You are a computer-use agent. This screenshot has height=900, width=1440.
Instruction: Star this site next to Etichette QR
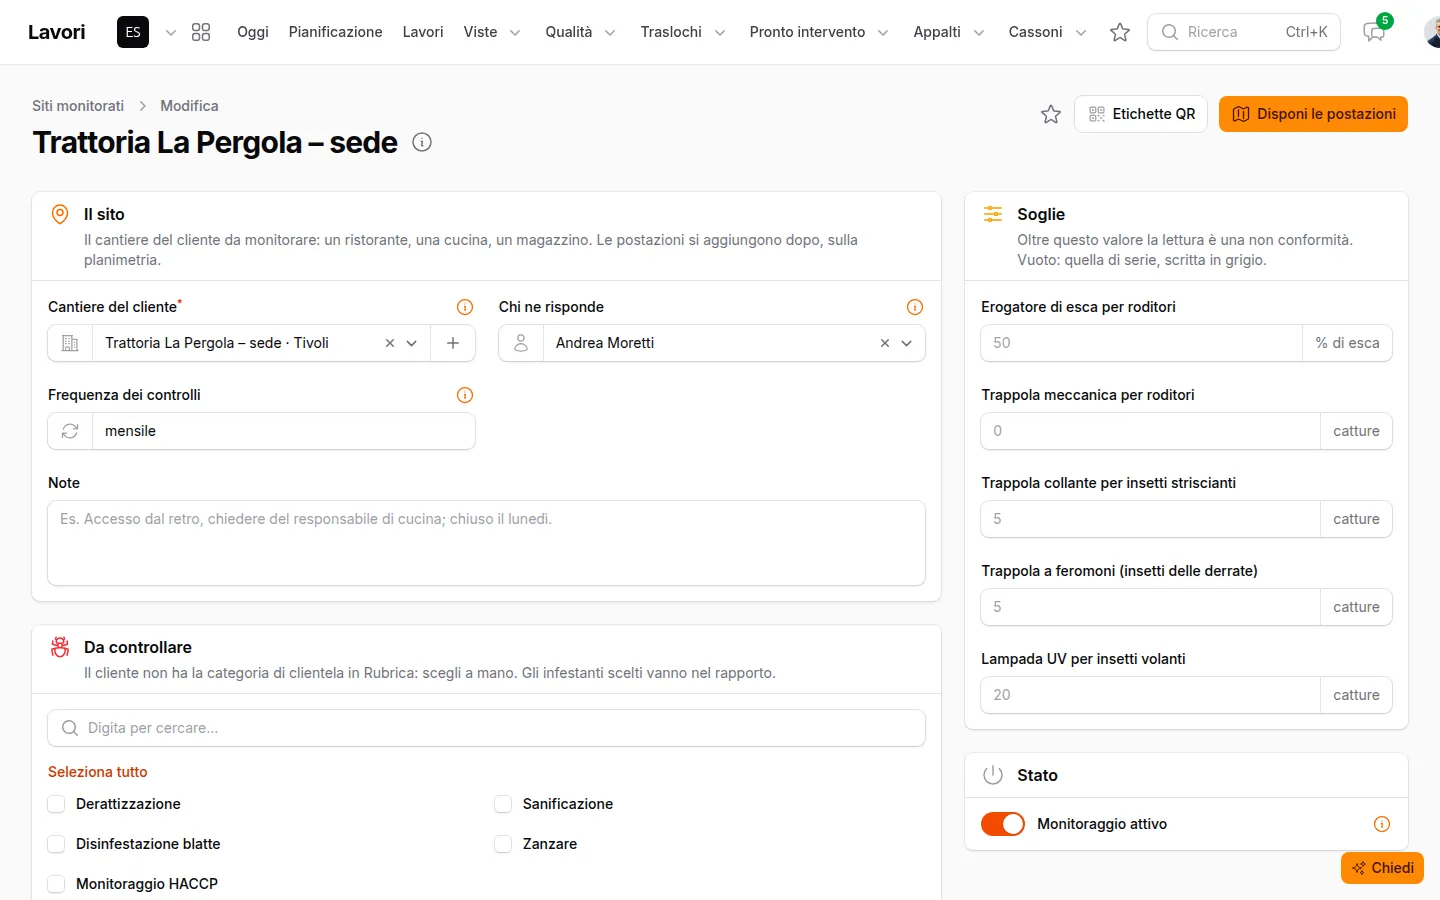click(1051, 114)
